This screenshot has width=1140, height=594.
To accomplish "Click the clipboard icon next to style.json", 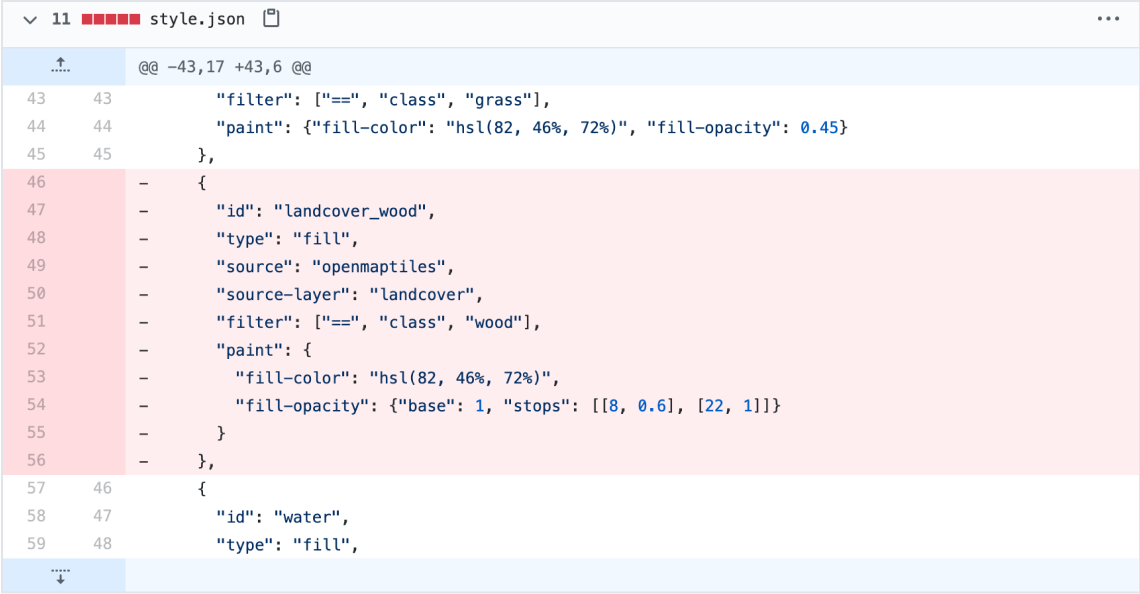I will 270,18.
